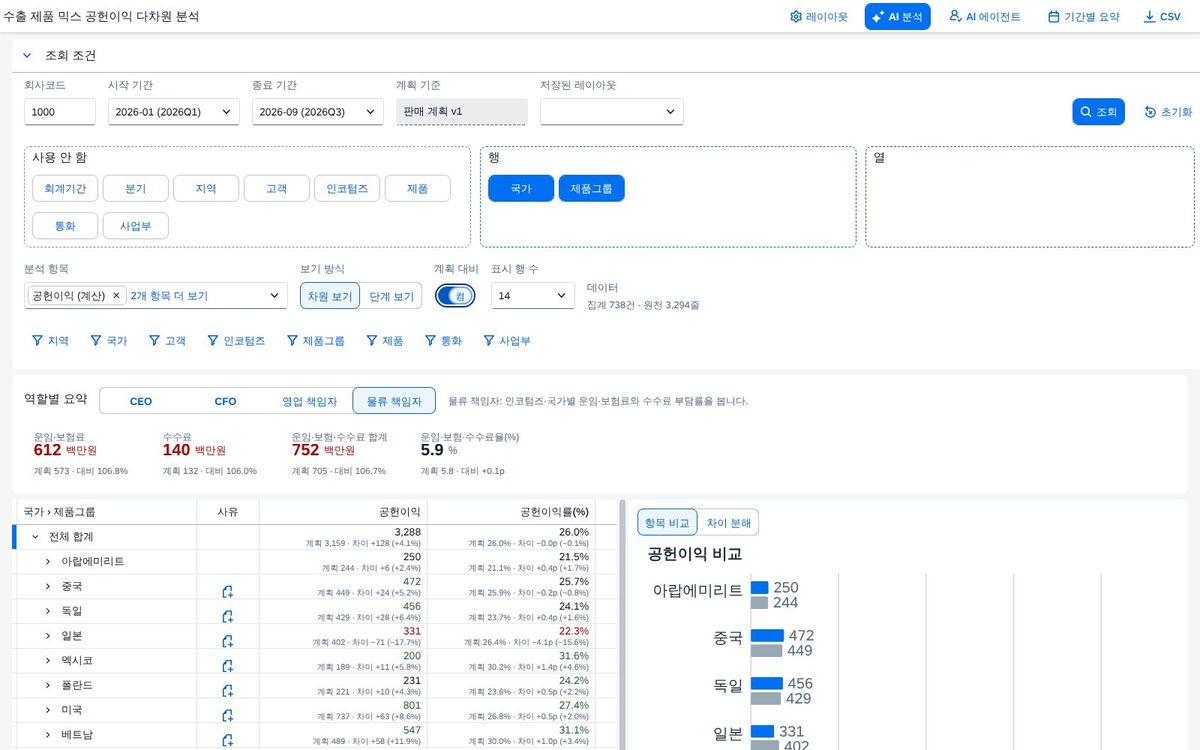Select the CEO role tab

pos(141,401)
